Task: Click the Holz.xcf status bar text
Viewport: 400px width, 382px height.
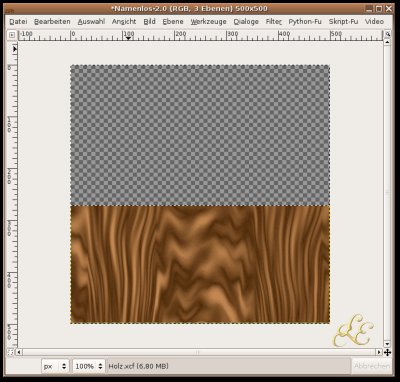Action: tap(139, 366)
